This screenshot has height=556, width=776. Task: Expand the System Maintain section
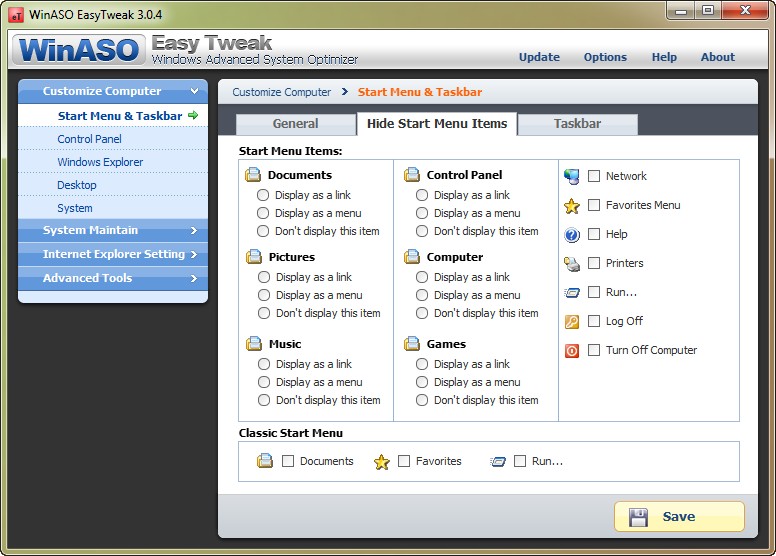coord(113,230)
